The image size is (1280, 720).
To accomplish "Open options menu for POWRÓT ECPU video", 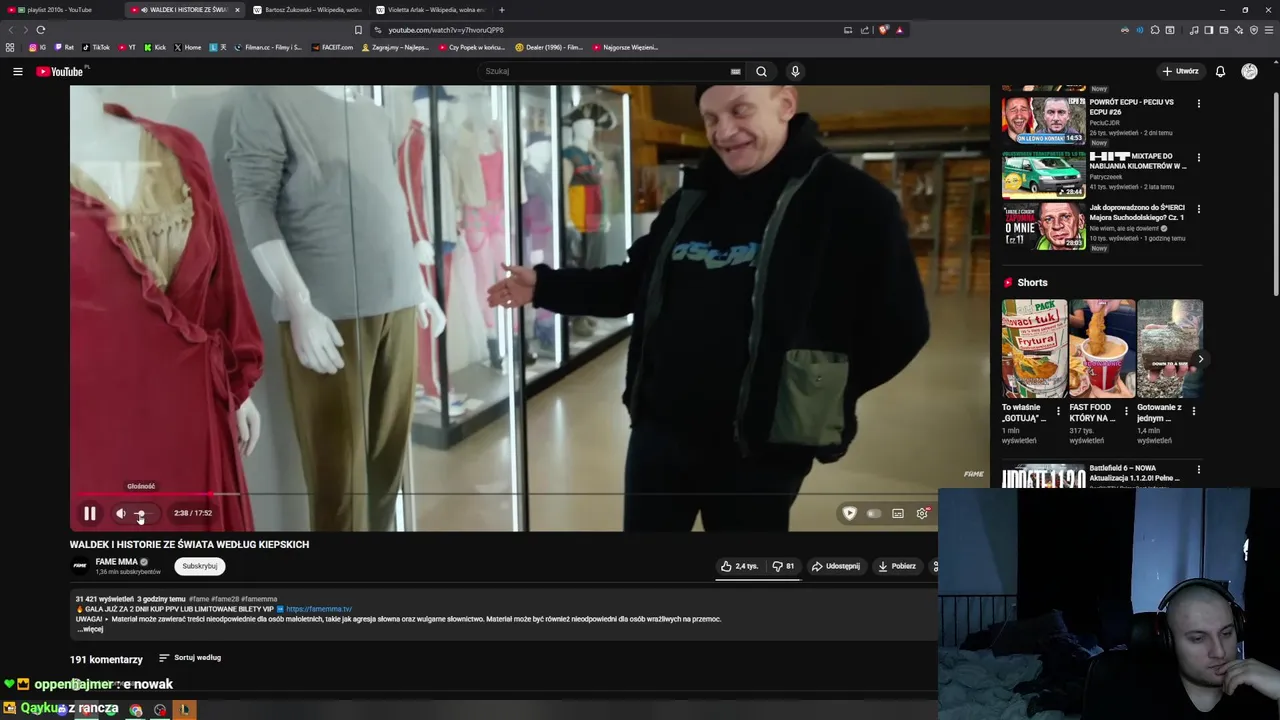I will pos(1199,103).
